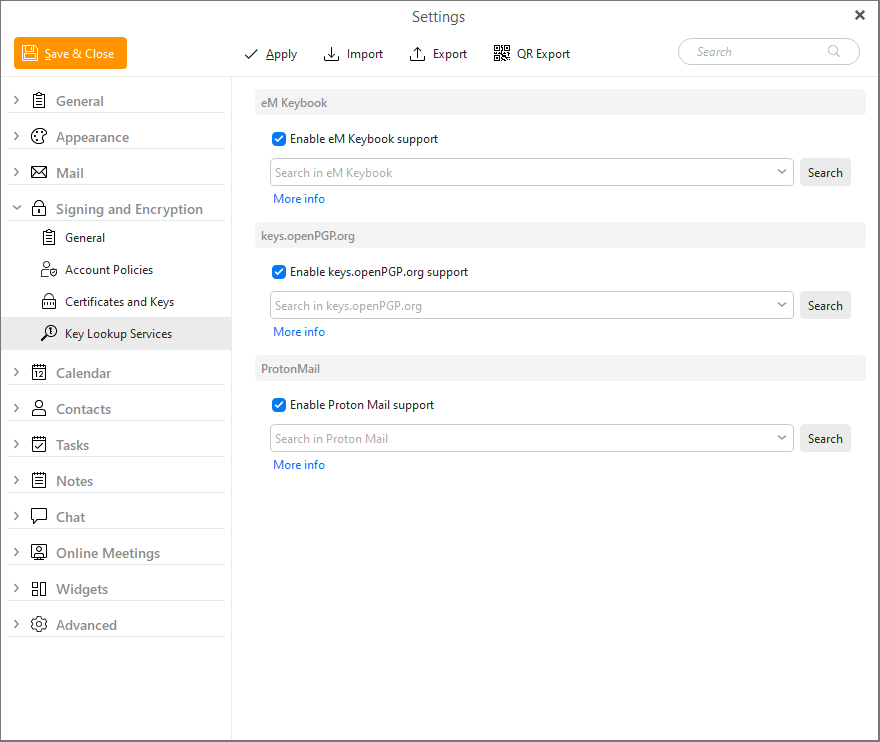Click the Appearance palette icon in sidebar
Screen dimensions: 880x742
click(x=39, y=137)
